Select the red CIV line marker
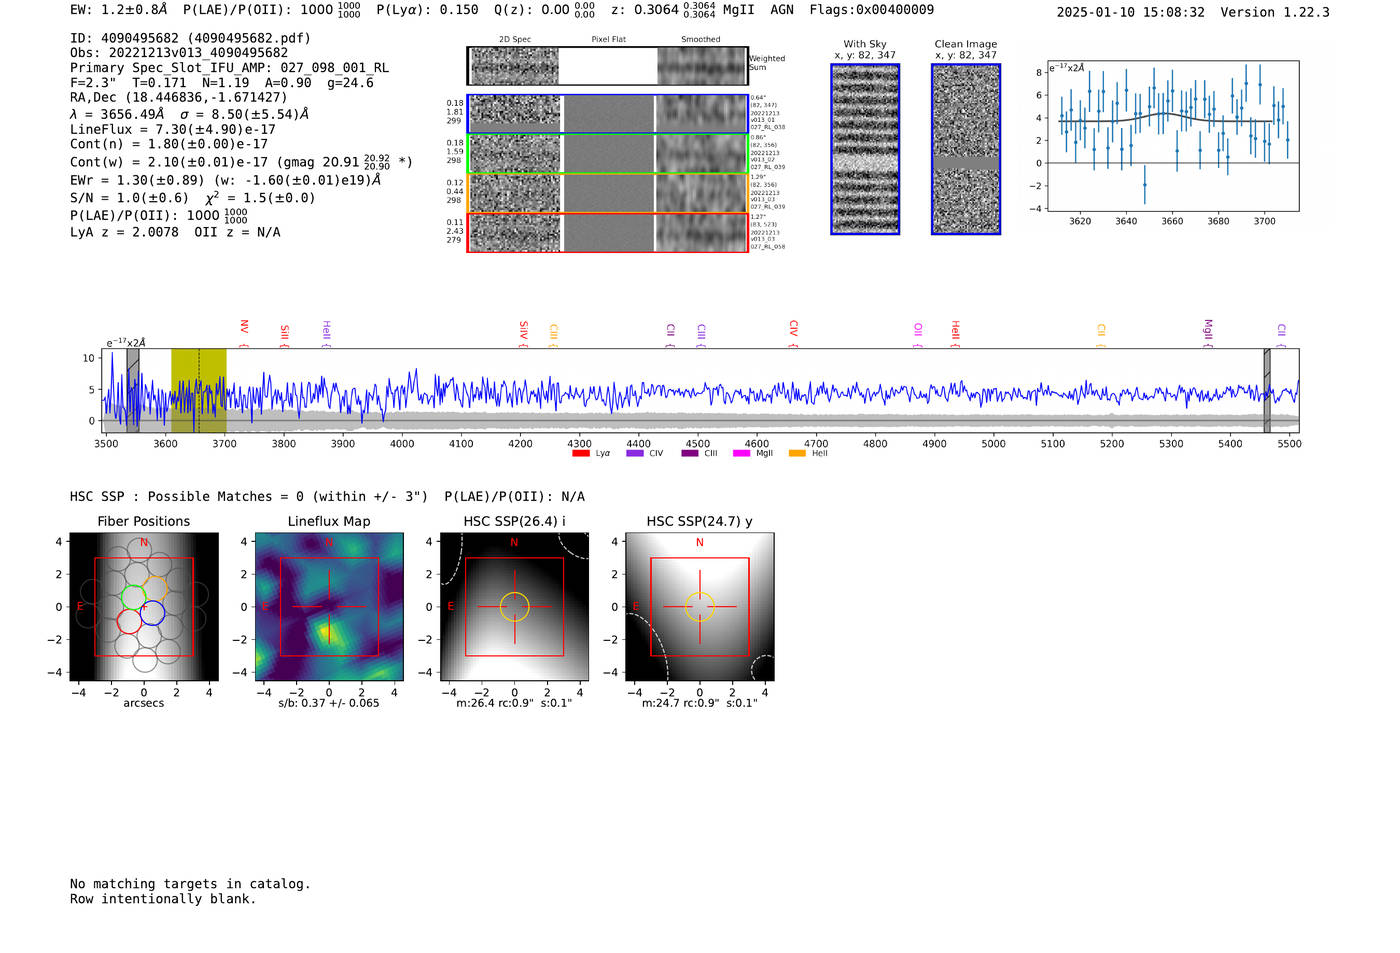 (x=793, y=329)
